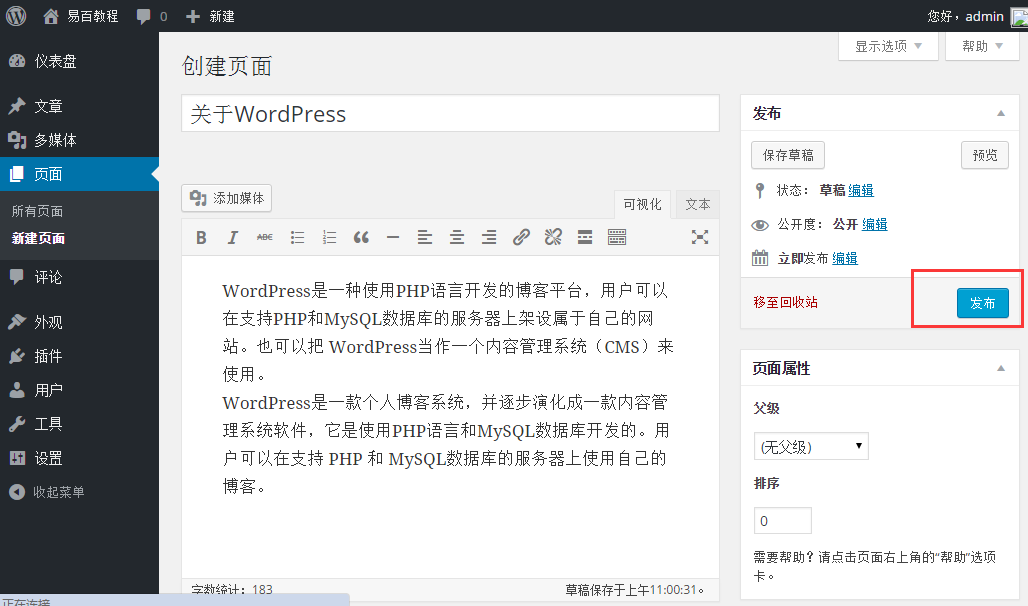The width and height of the screenshot is (1028, 606).
Task: Go to the 文章 posts menu
Action: [79, 106]
